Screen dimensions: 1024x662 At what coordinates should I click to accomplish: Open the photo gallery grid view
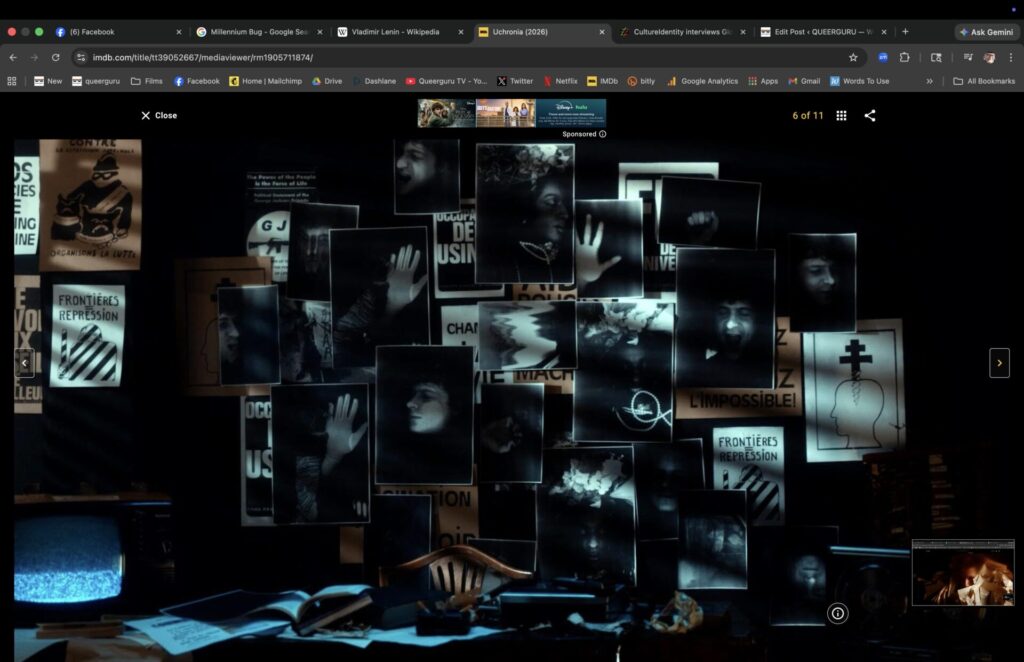pos(841,116)
